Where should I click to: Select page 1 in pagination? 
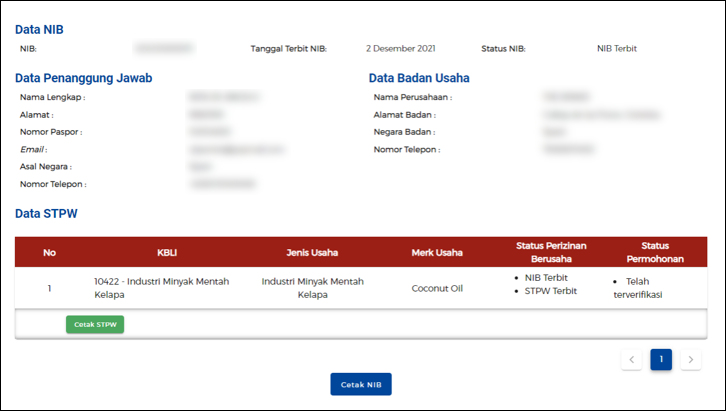661,360
